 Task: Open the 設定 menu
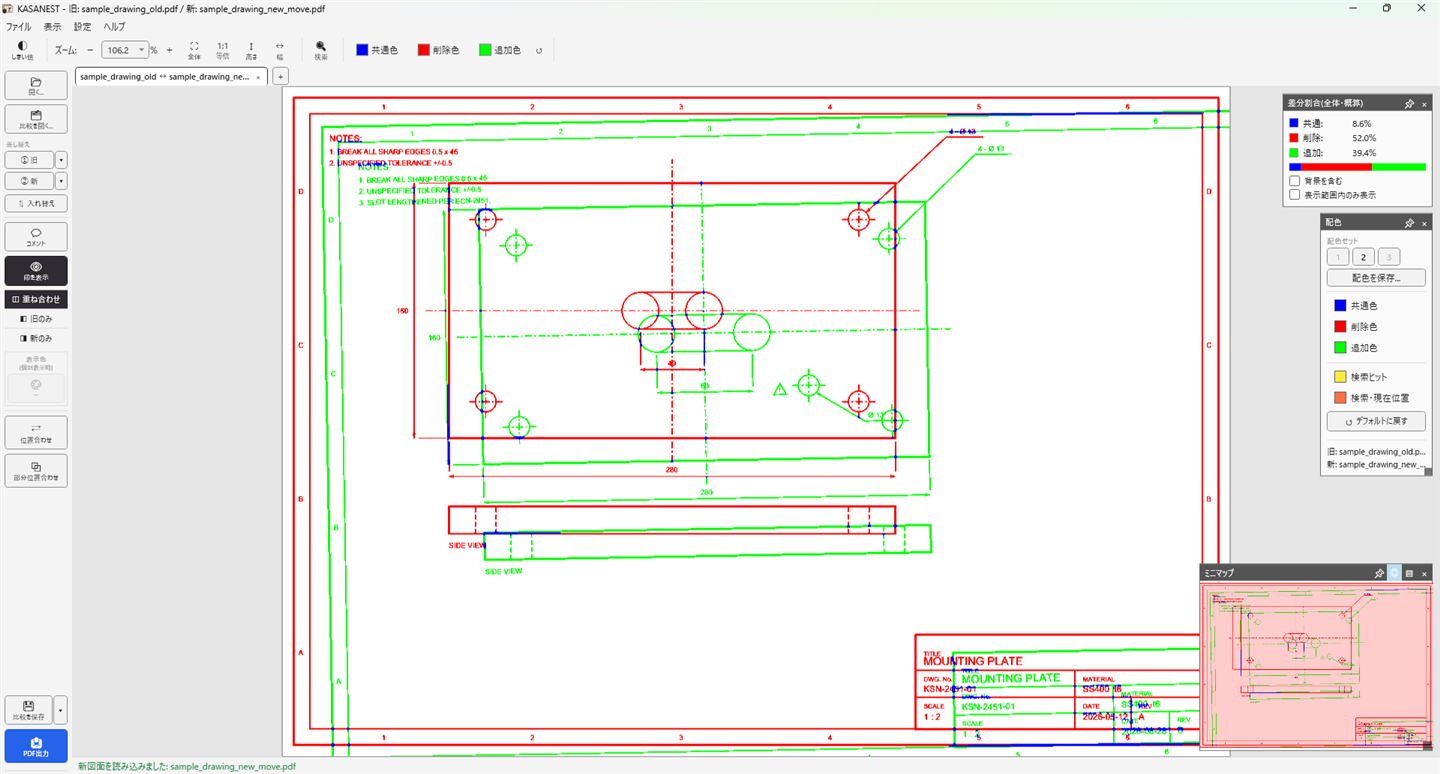(83, 27)
